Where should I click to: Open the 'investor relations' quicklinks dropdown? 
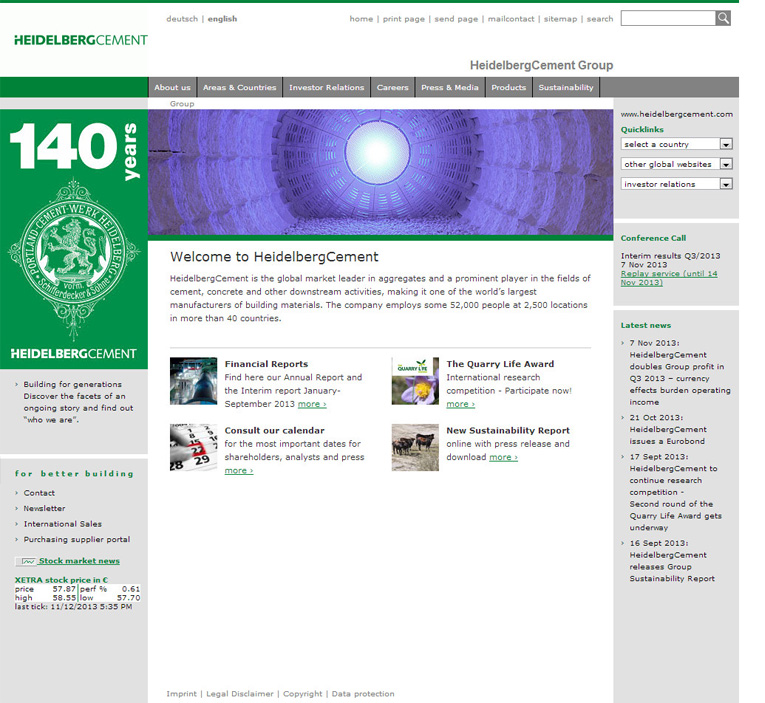677,184
